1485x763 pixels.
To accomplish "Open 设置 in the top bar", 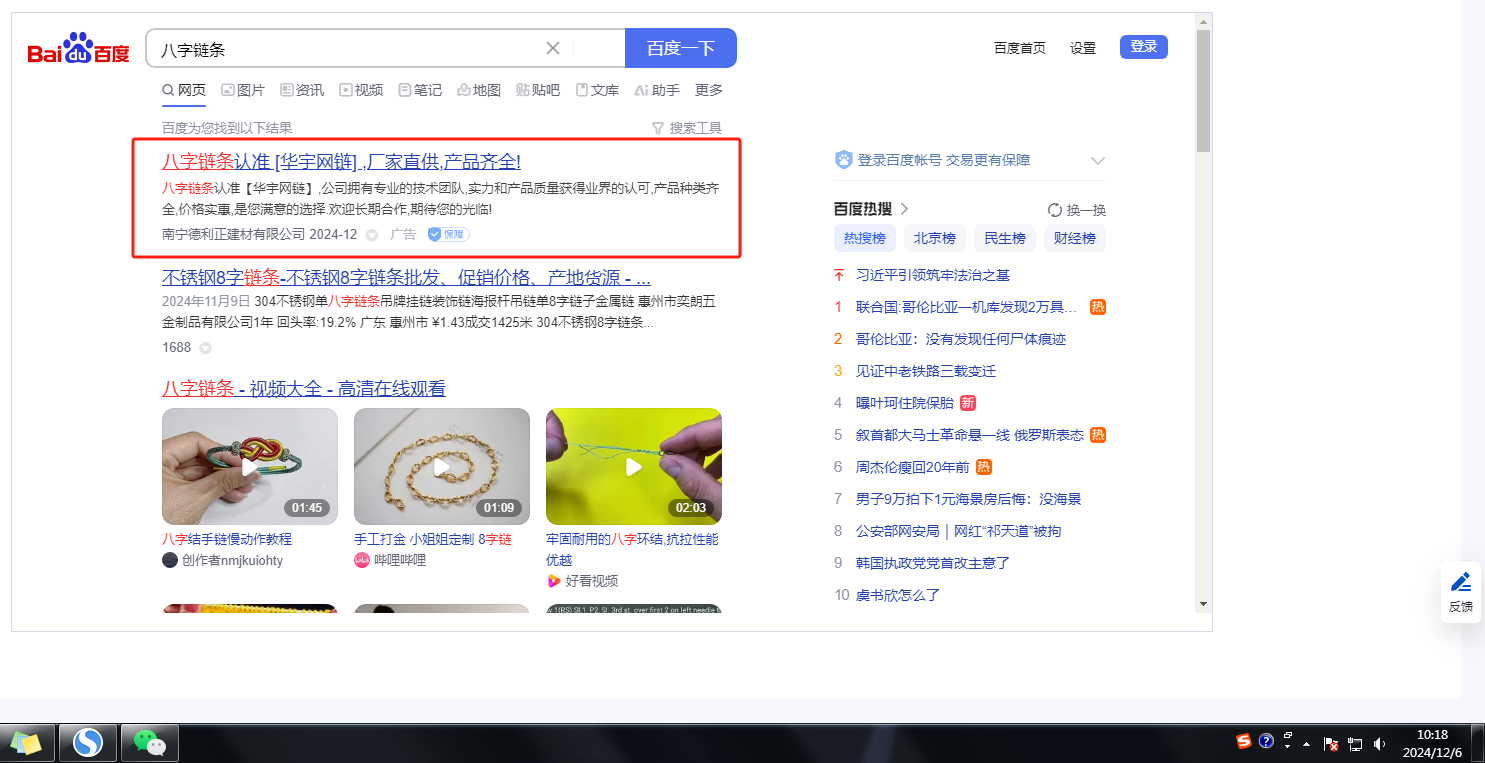I will point(1083,48).
